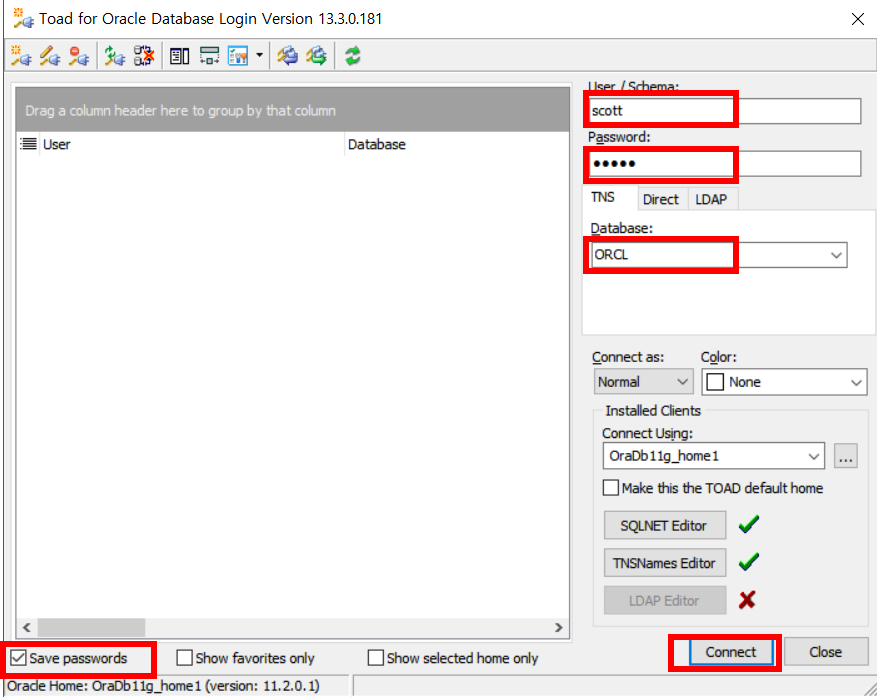Close the Toad Database Login window

tap(857, 19)
